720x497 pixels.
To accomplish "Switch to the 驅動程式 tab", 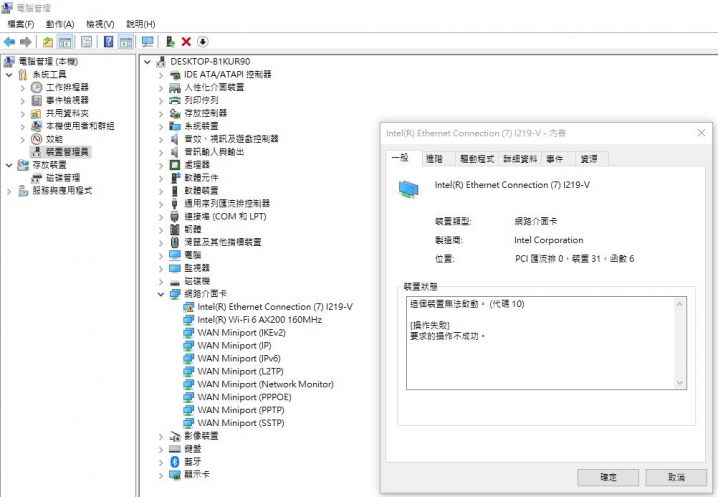I will click(477, 159).
